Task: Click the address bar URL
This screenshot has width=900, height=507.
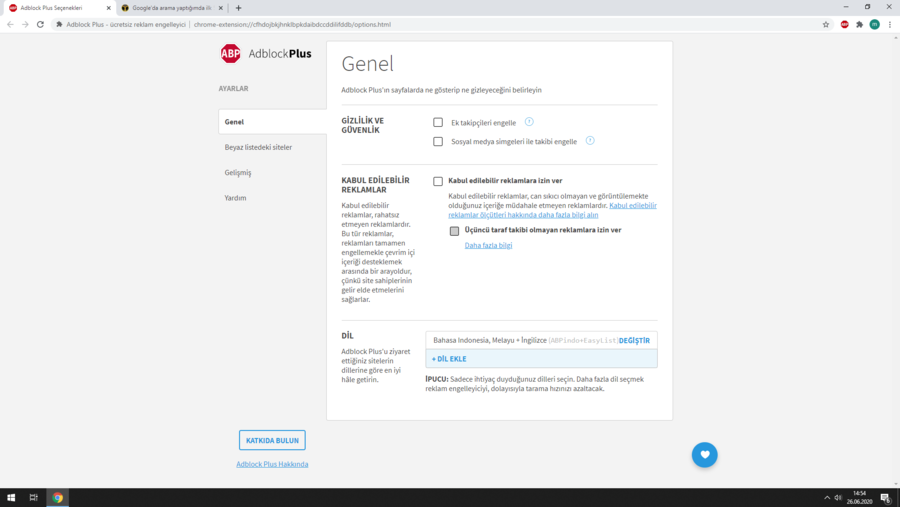Action: (x=292, y=25)
